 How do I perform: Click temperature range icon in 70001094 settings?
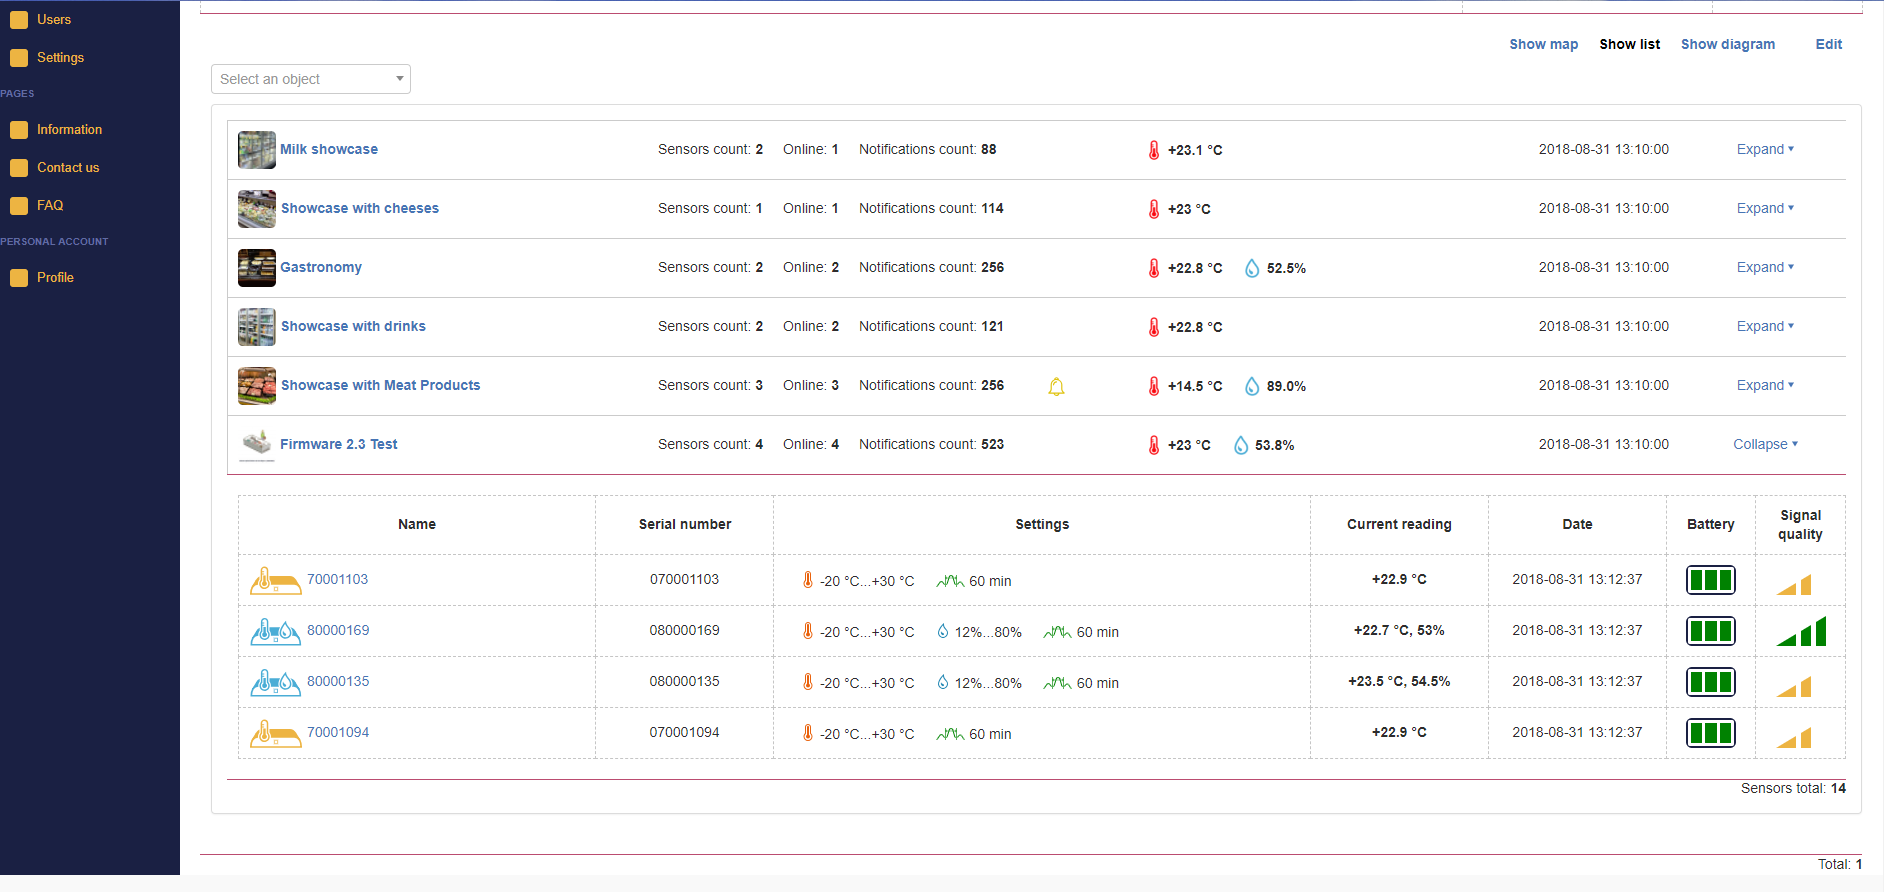tap(808, 733)
